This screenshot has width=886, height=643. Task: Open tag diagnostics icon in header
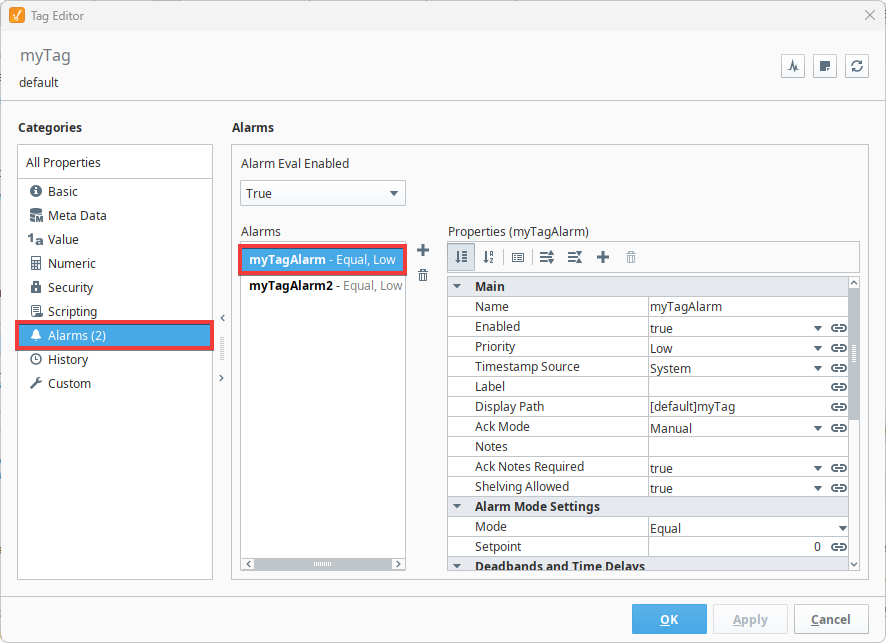(793, 66)
